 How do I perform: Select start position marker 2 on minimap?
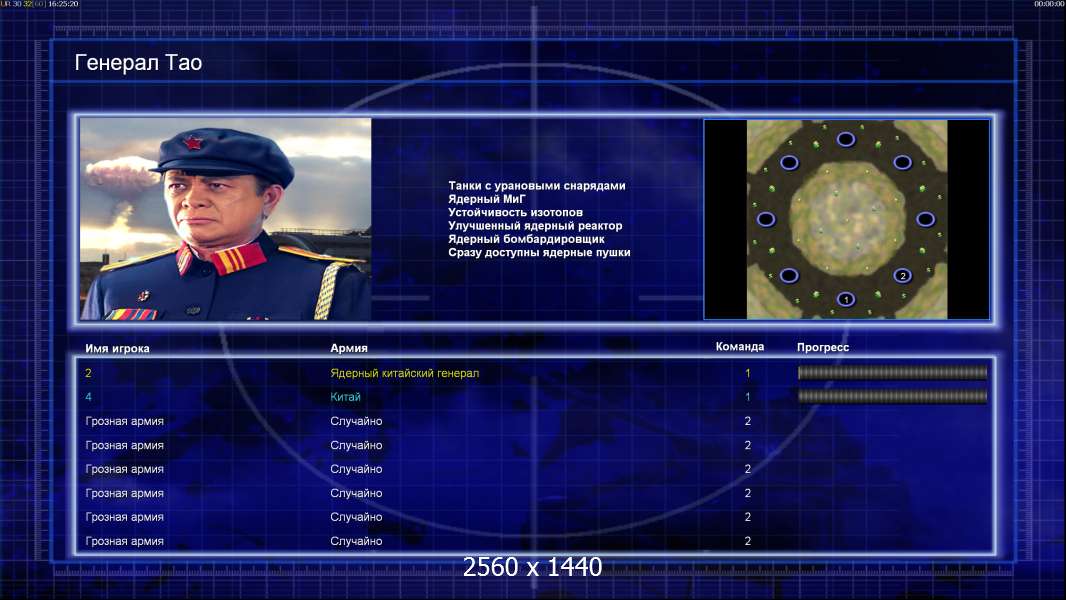click(902, 275)
